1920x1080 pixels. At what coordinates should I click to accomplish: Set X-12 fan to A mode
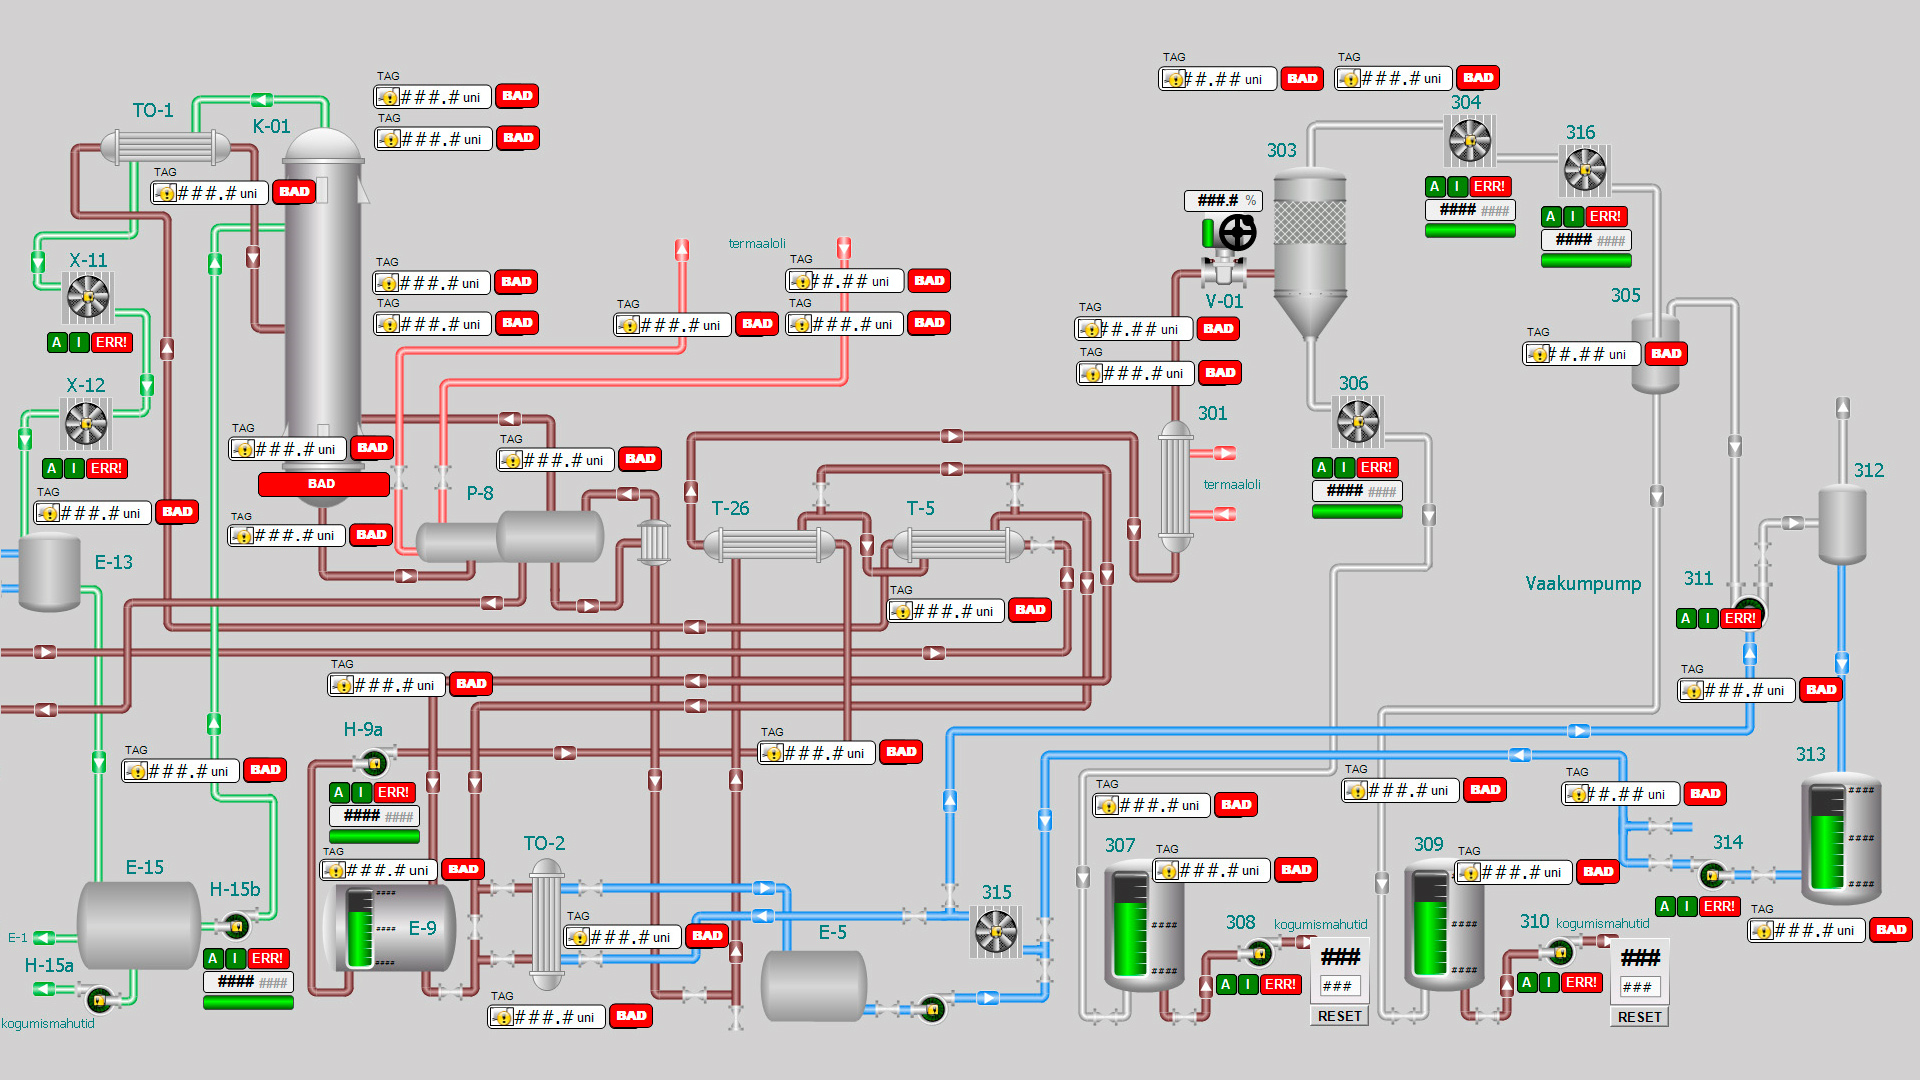52,468
